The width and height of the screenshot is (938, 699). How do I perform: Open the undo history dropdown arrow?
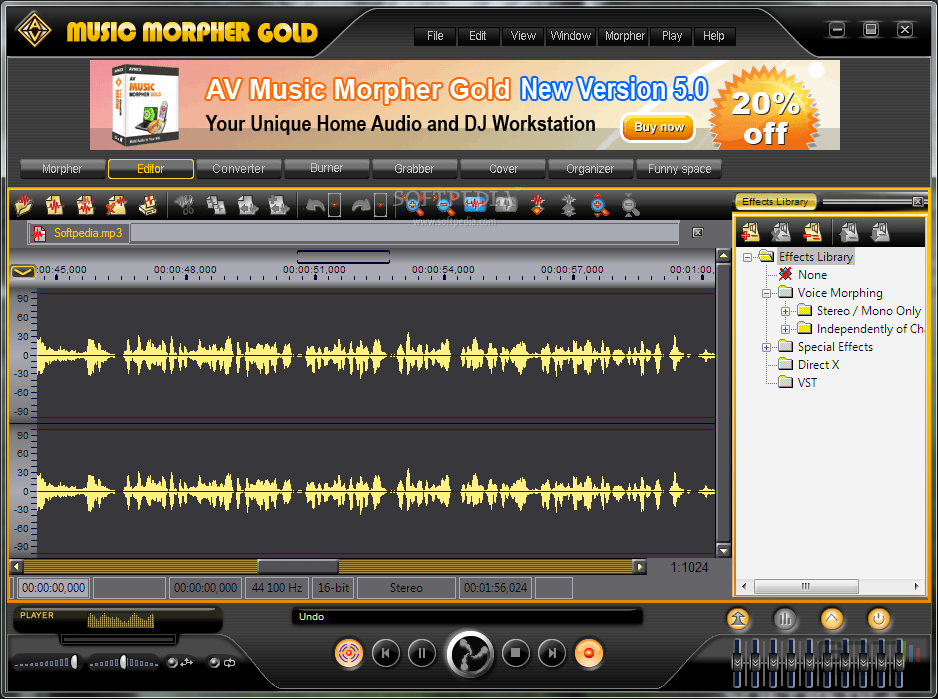click(x=334, y=205)
